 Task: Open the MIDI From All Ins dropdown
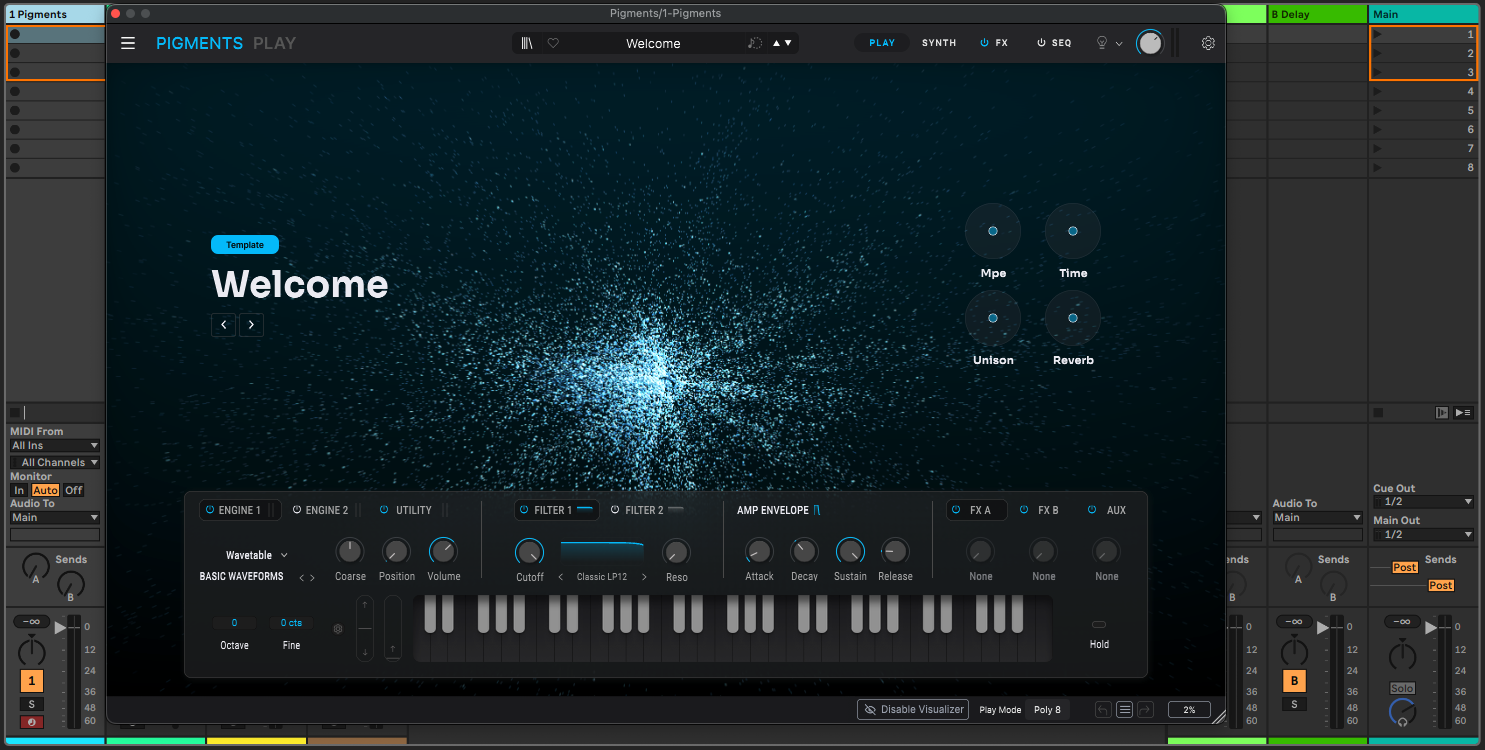[x=55, y=446]
